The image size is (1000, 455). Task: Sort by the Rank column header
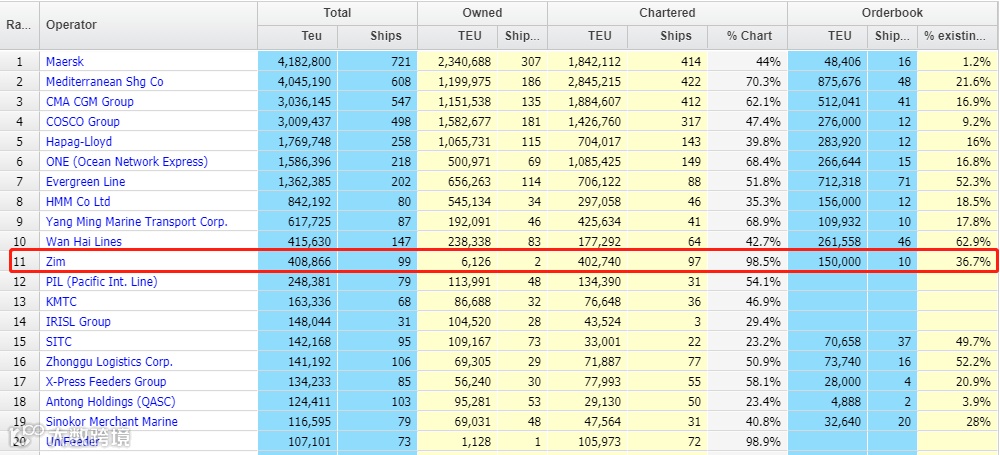tap(20, 25)
